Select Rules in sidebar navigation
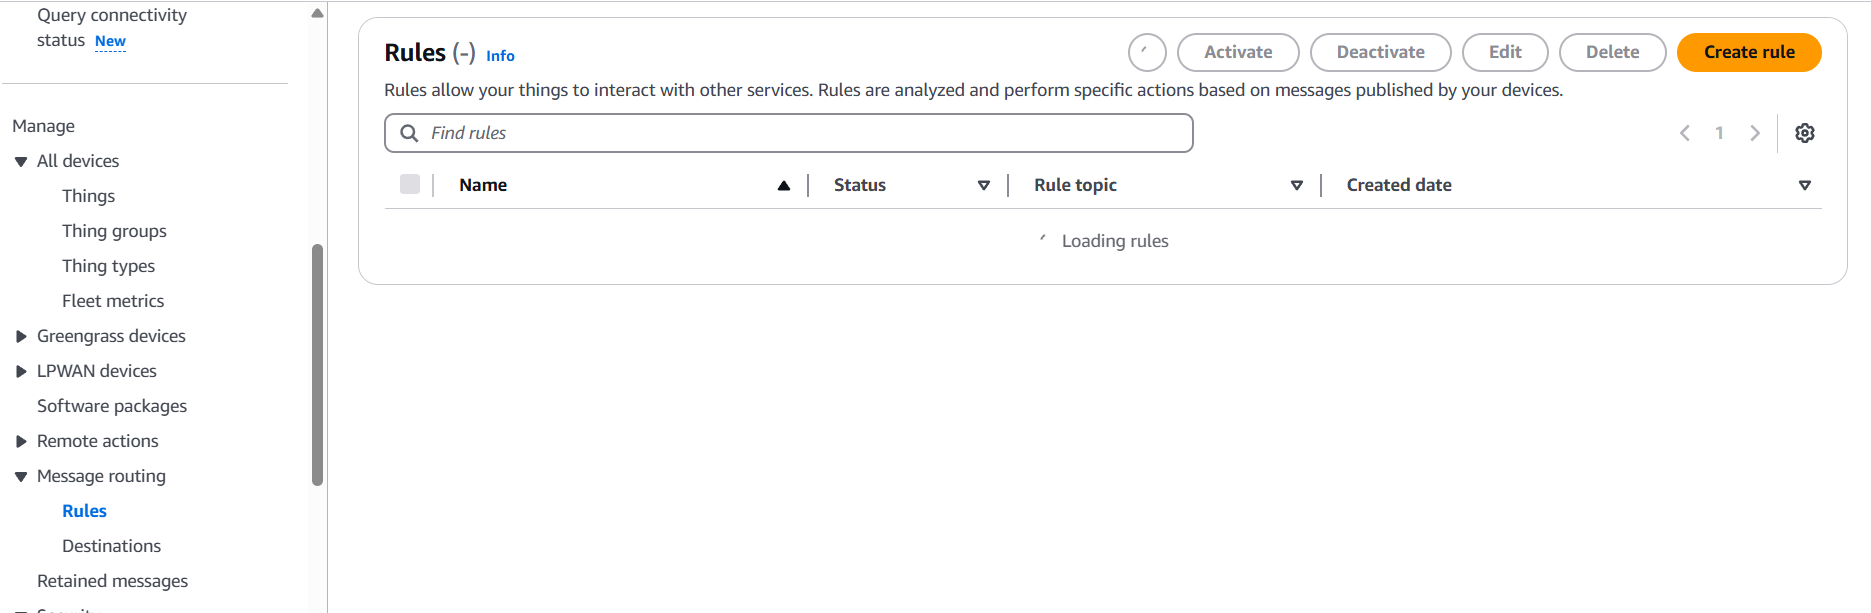 (x=84, y=511)
